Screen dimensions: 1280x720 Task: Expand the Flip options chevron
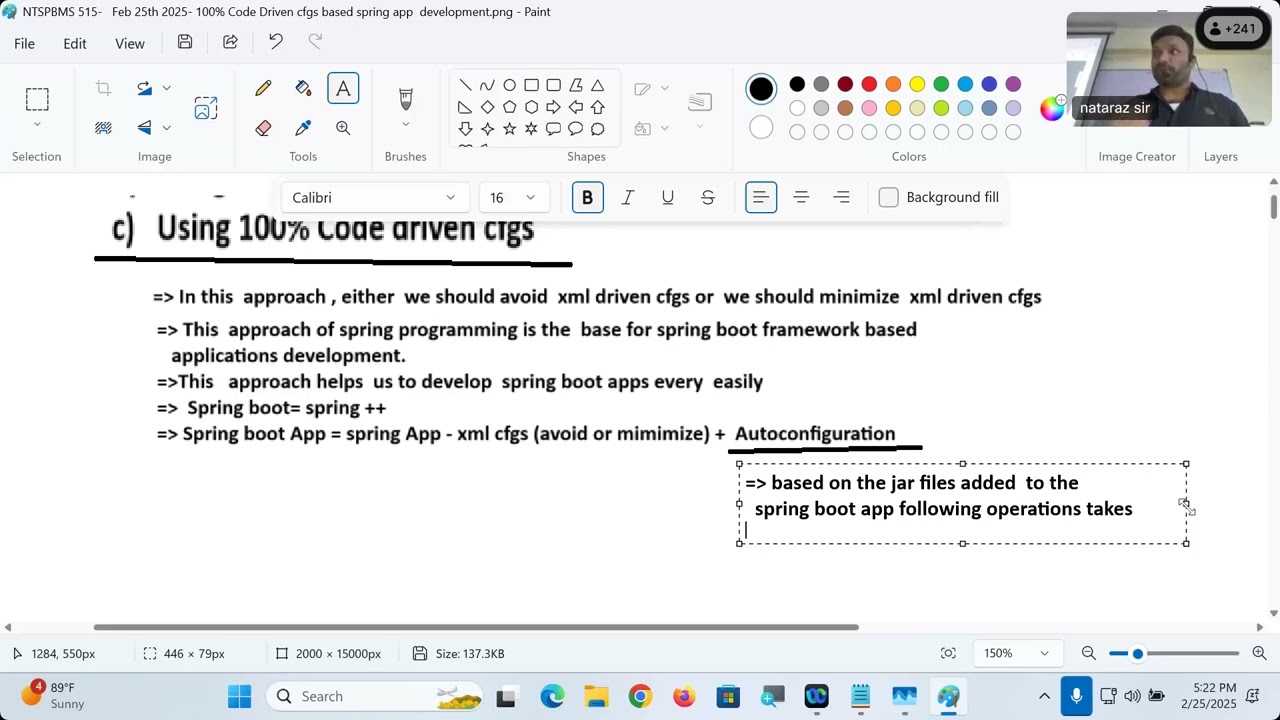pyautogui.click(x=166, y=128)
